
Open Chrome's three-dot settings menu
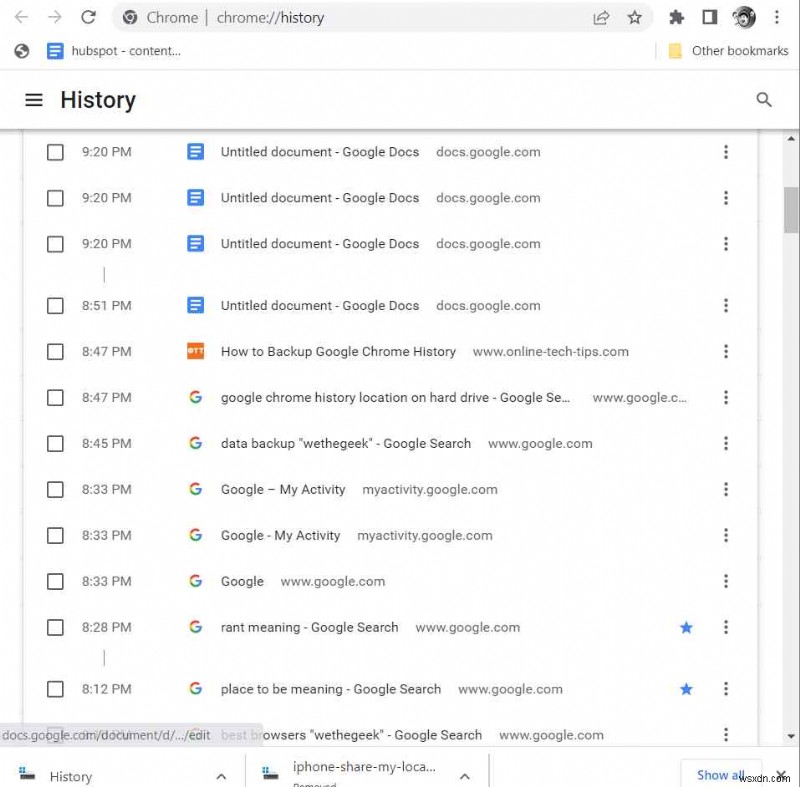click(777, 17)
